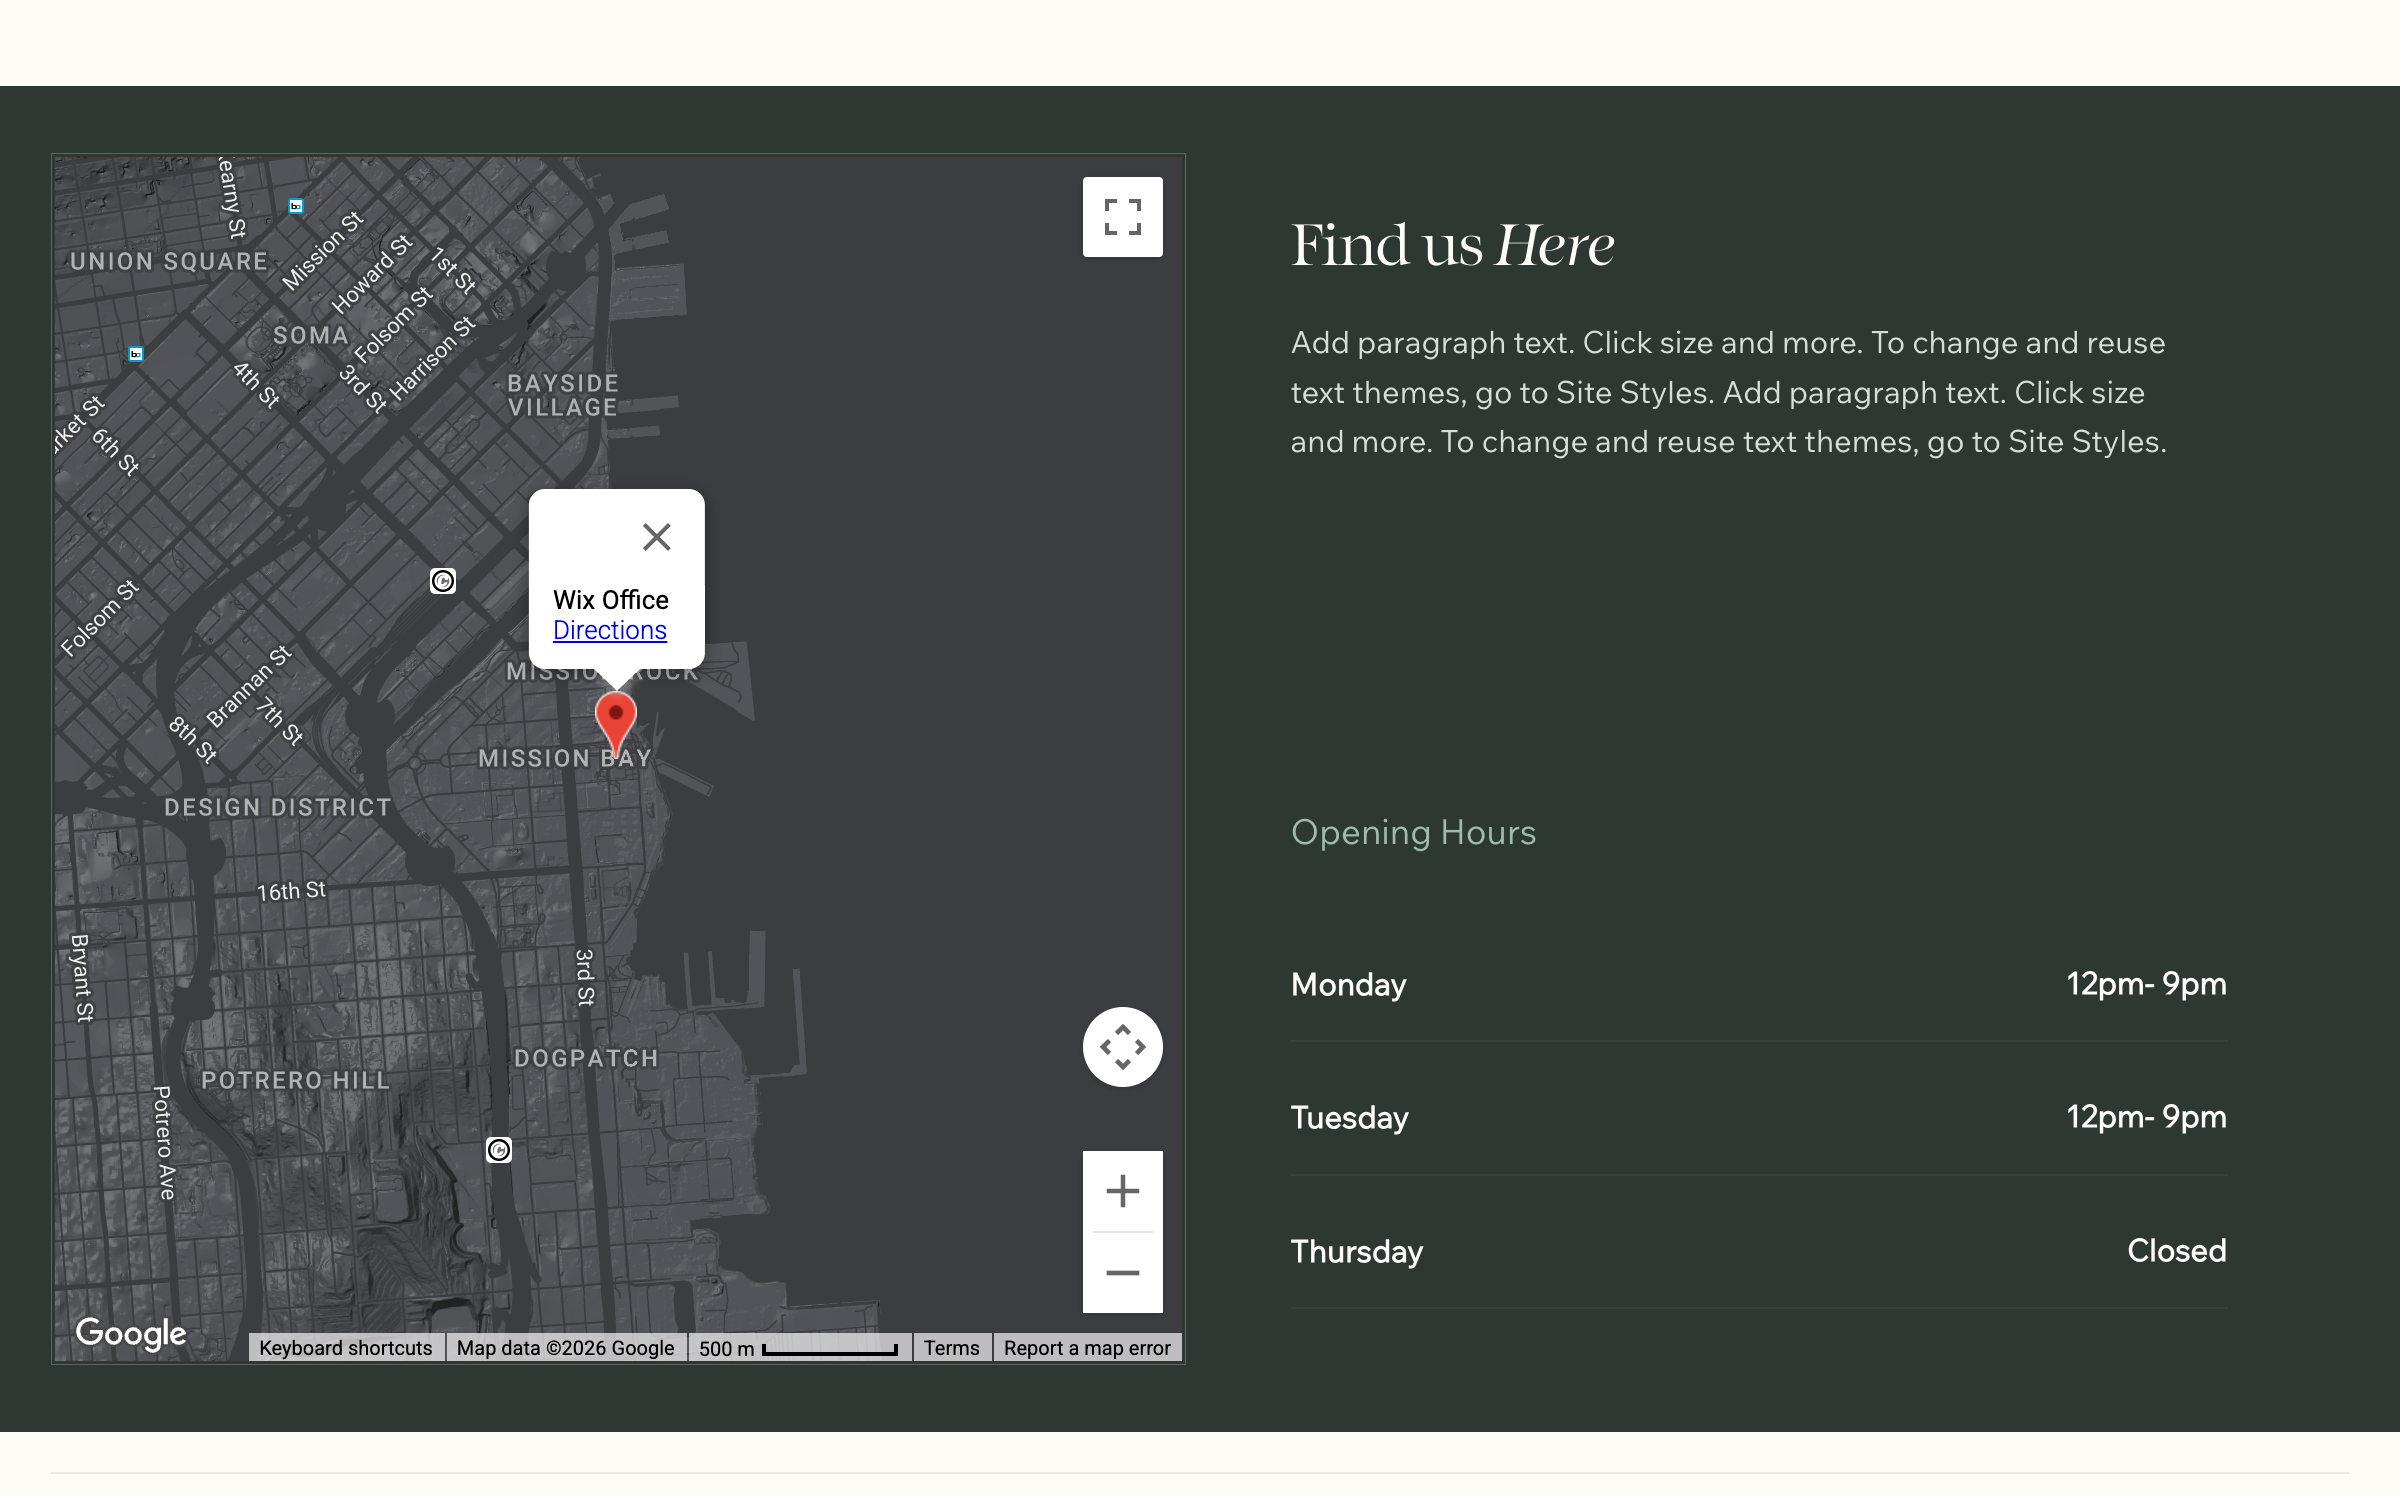Click the Google logo on map
The width and height of the screenshot is (2400, 1496).
tap(131, 1333)
